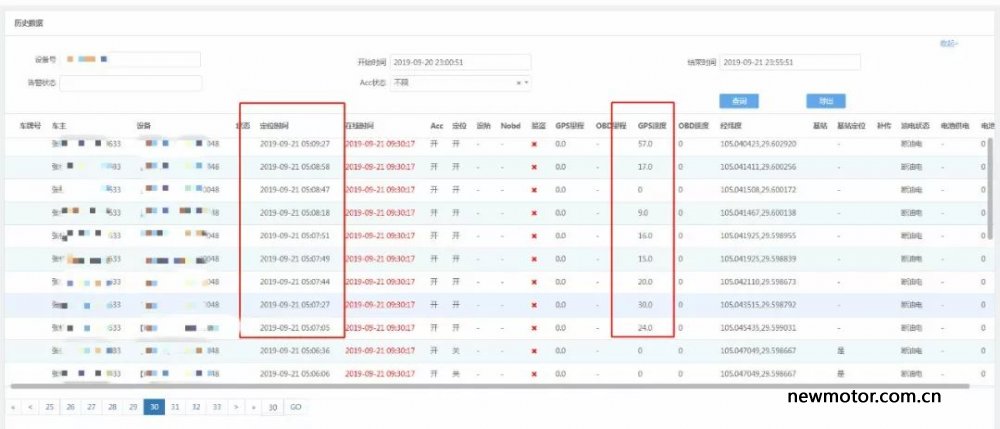
Task: Open page 33 in the pagination
Action: 217,407
